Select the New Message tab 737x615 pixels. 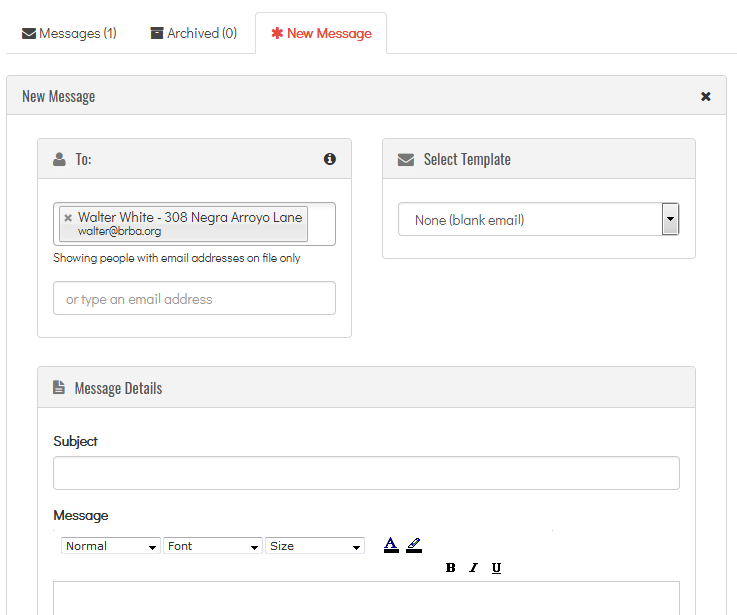click(x=321, y=33)
